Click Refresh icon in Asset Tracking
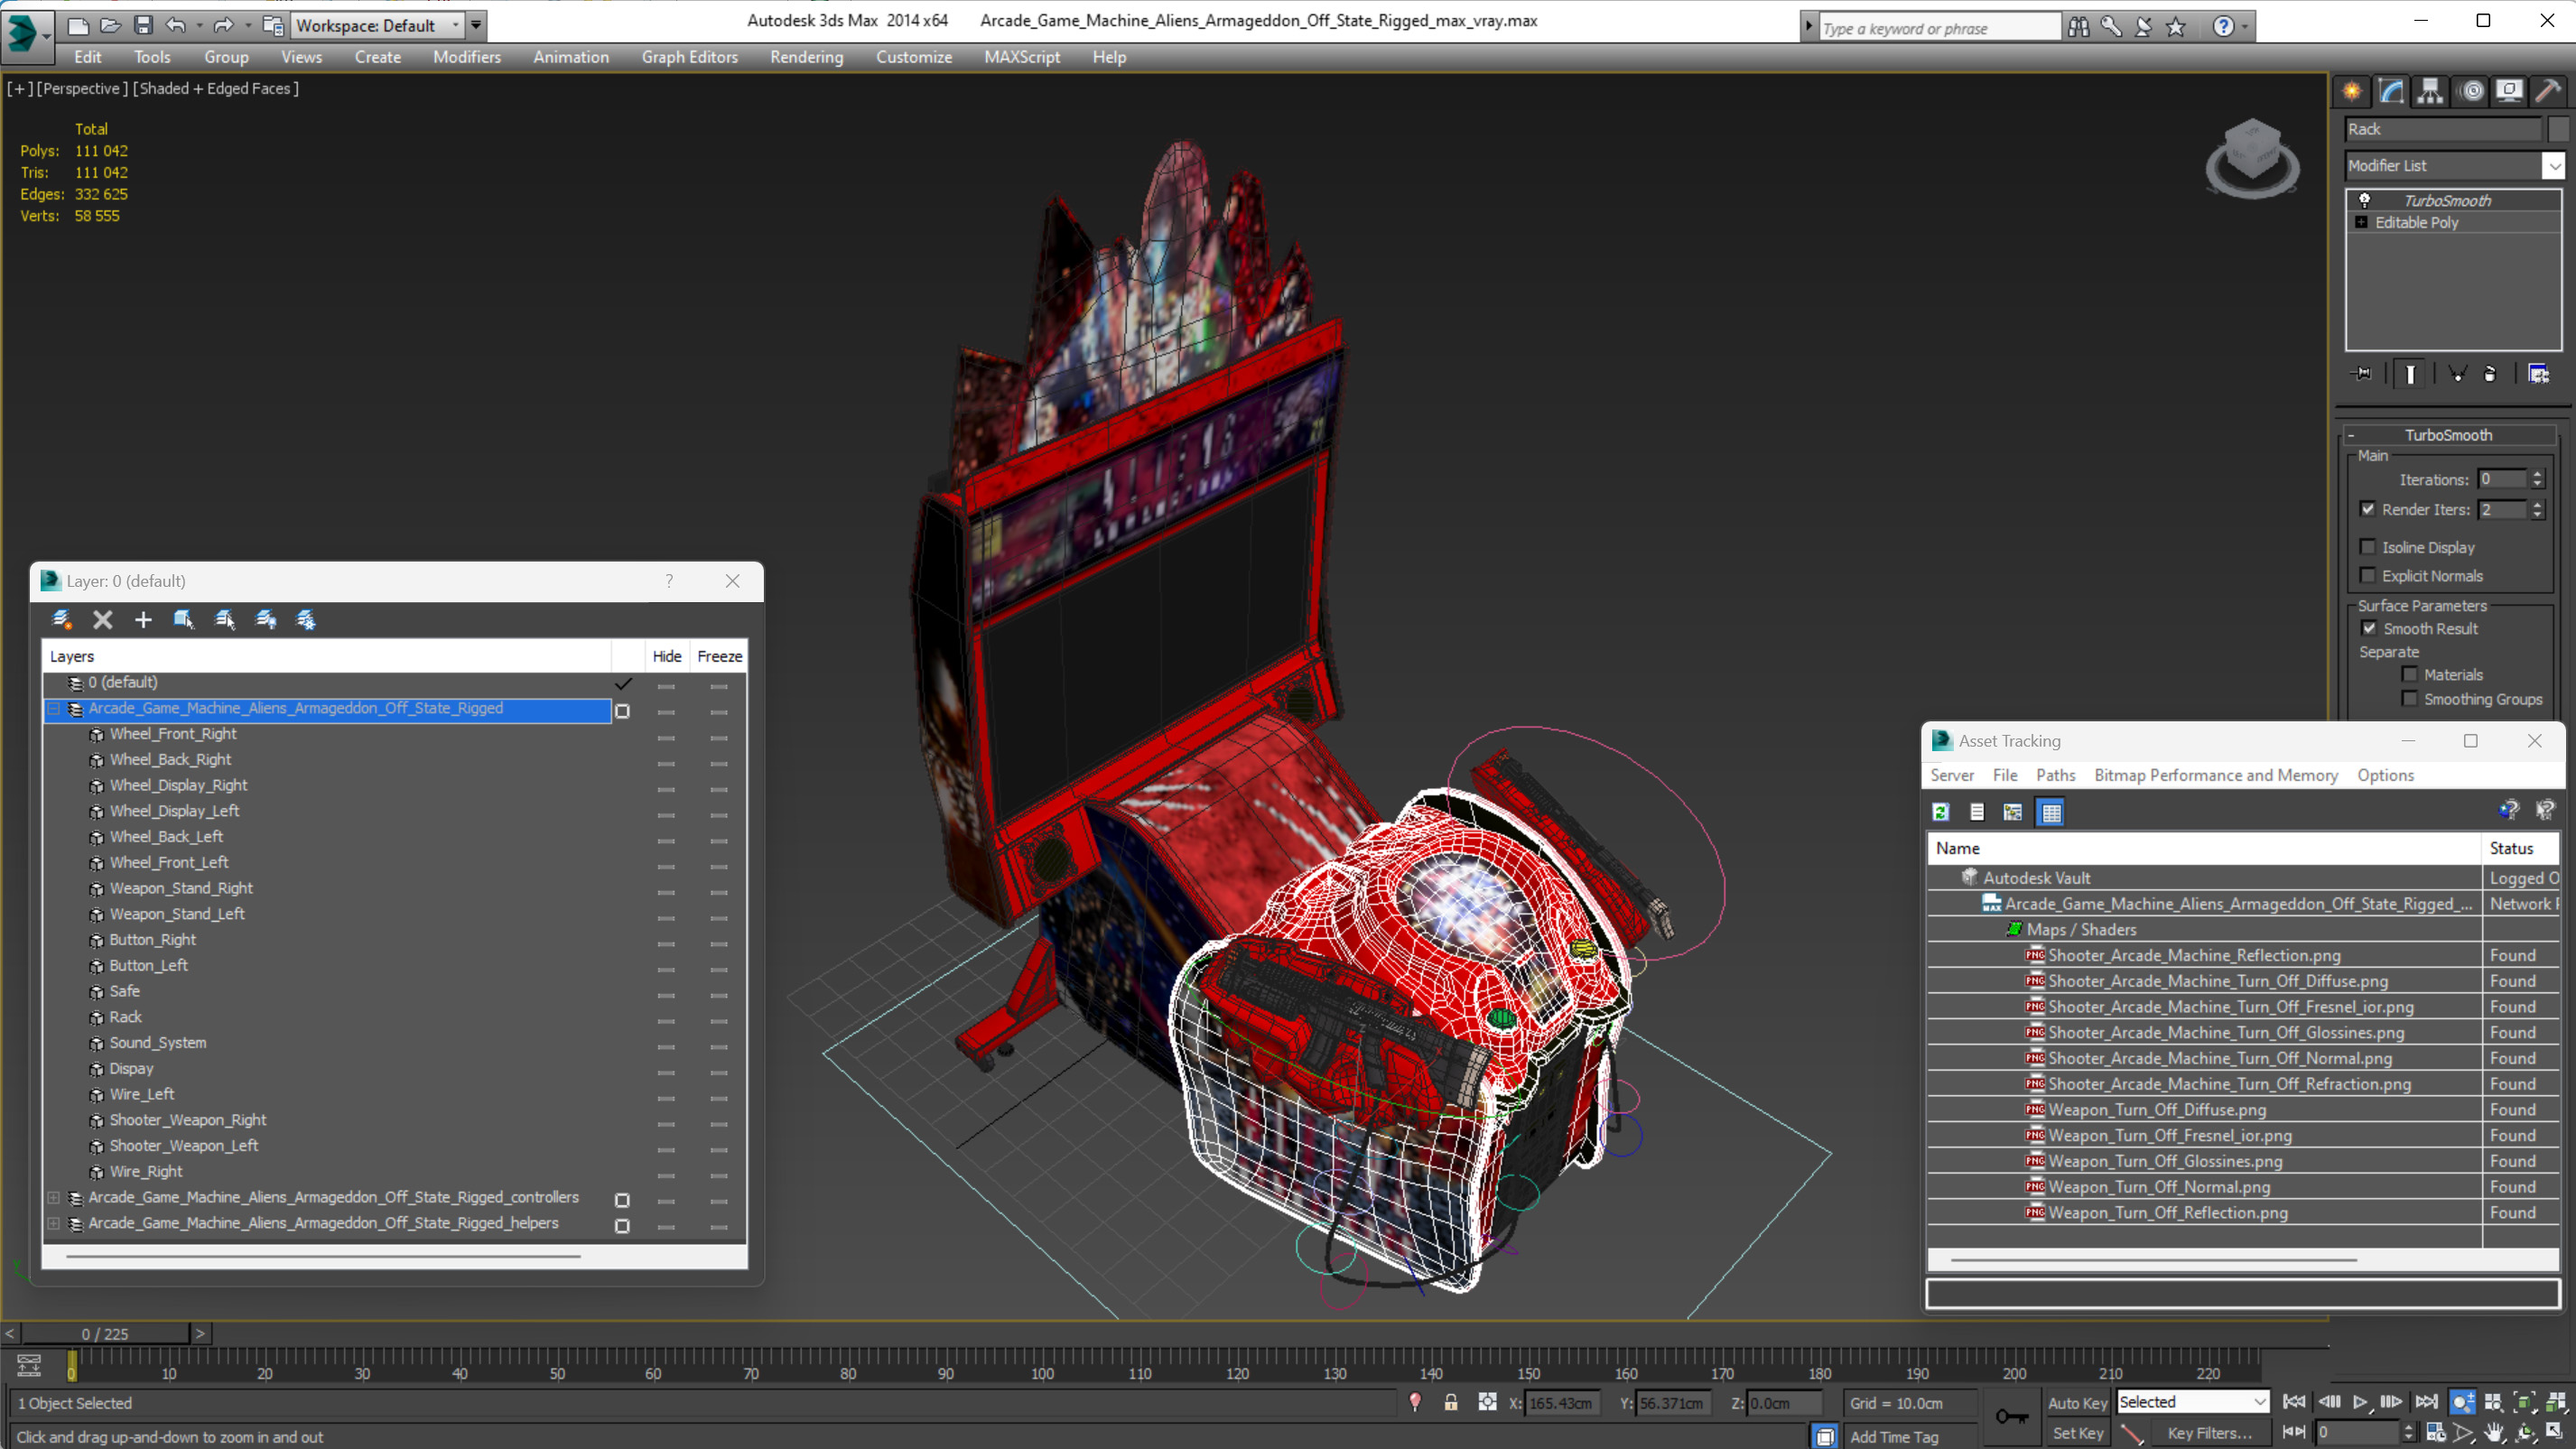This screenshot has height=1449, width=2576. tap(1941, 812)
